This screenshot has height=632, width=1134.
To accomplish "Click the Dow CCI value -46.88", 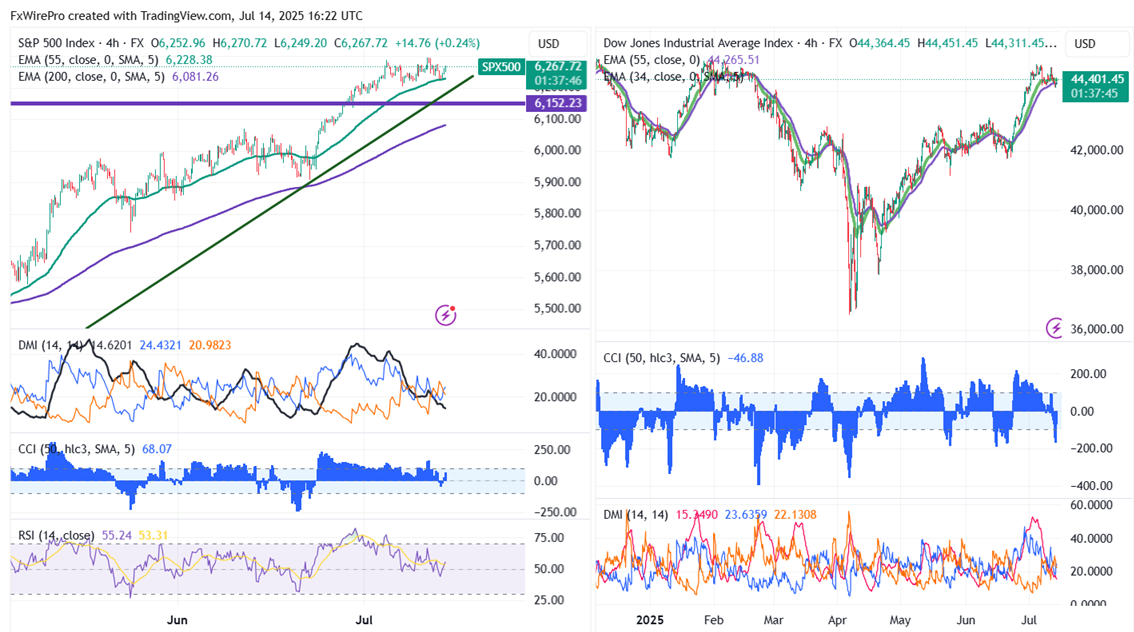I will point(745,358).
